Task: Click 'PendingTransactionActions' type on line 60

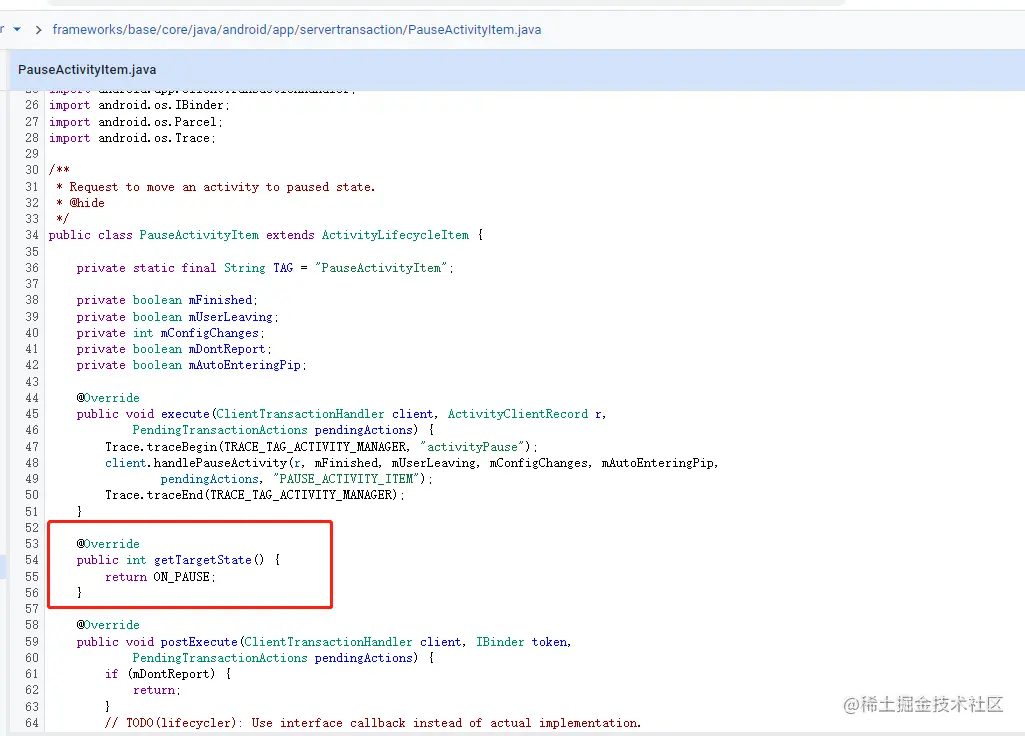Action: click(220, 658)
